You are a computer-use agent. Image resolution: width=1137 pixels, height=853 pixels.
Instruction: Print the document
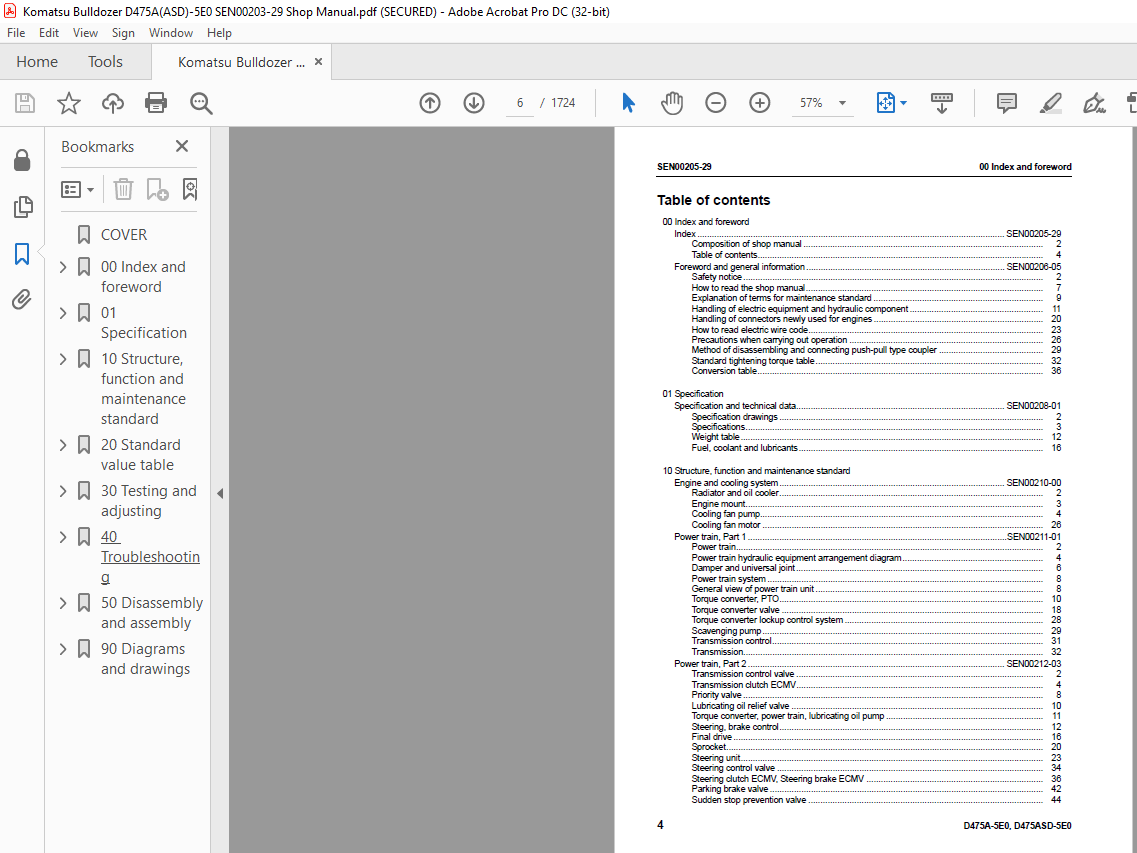[x=156, y=103]
